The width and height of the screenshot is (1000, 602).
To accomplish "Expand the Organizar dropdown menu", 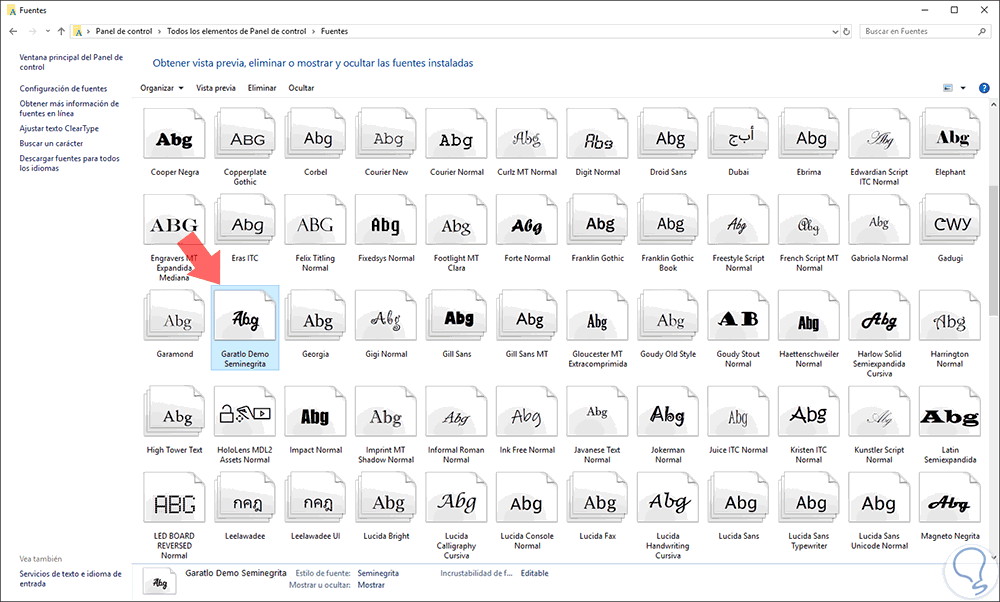I will (x=162, y=88).
